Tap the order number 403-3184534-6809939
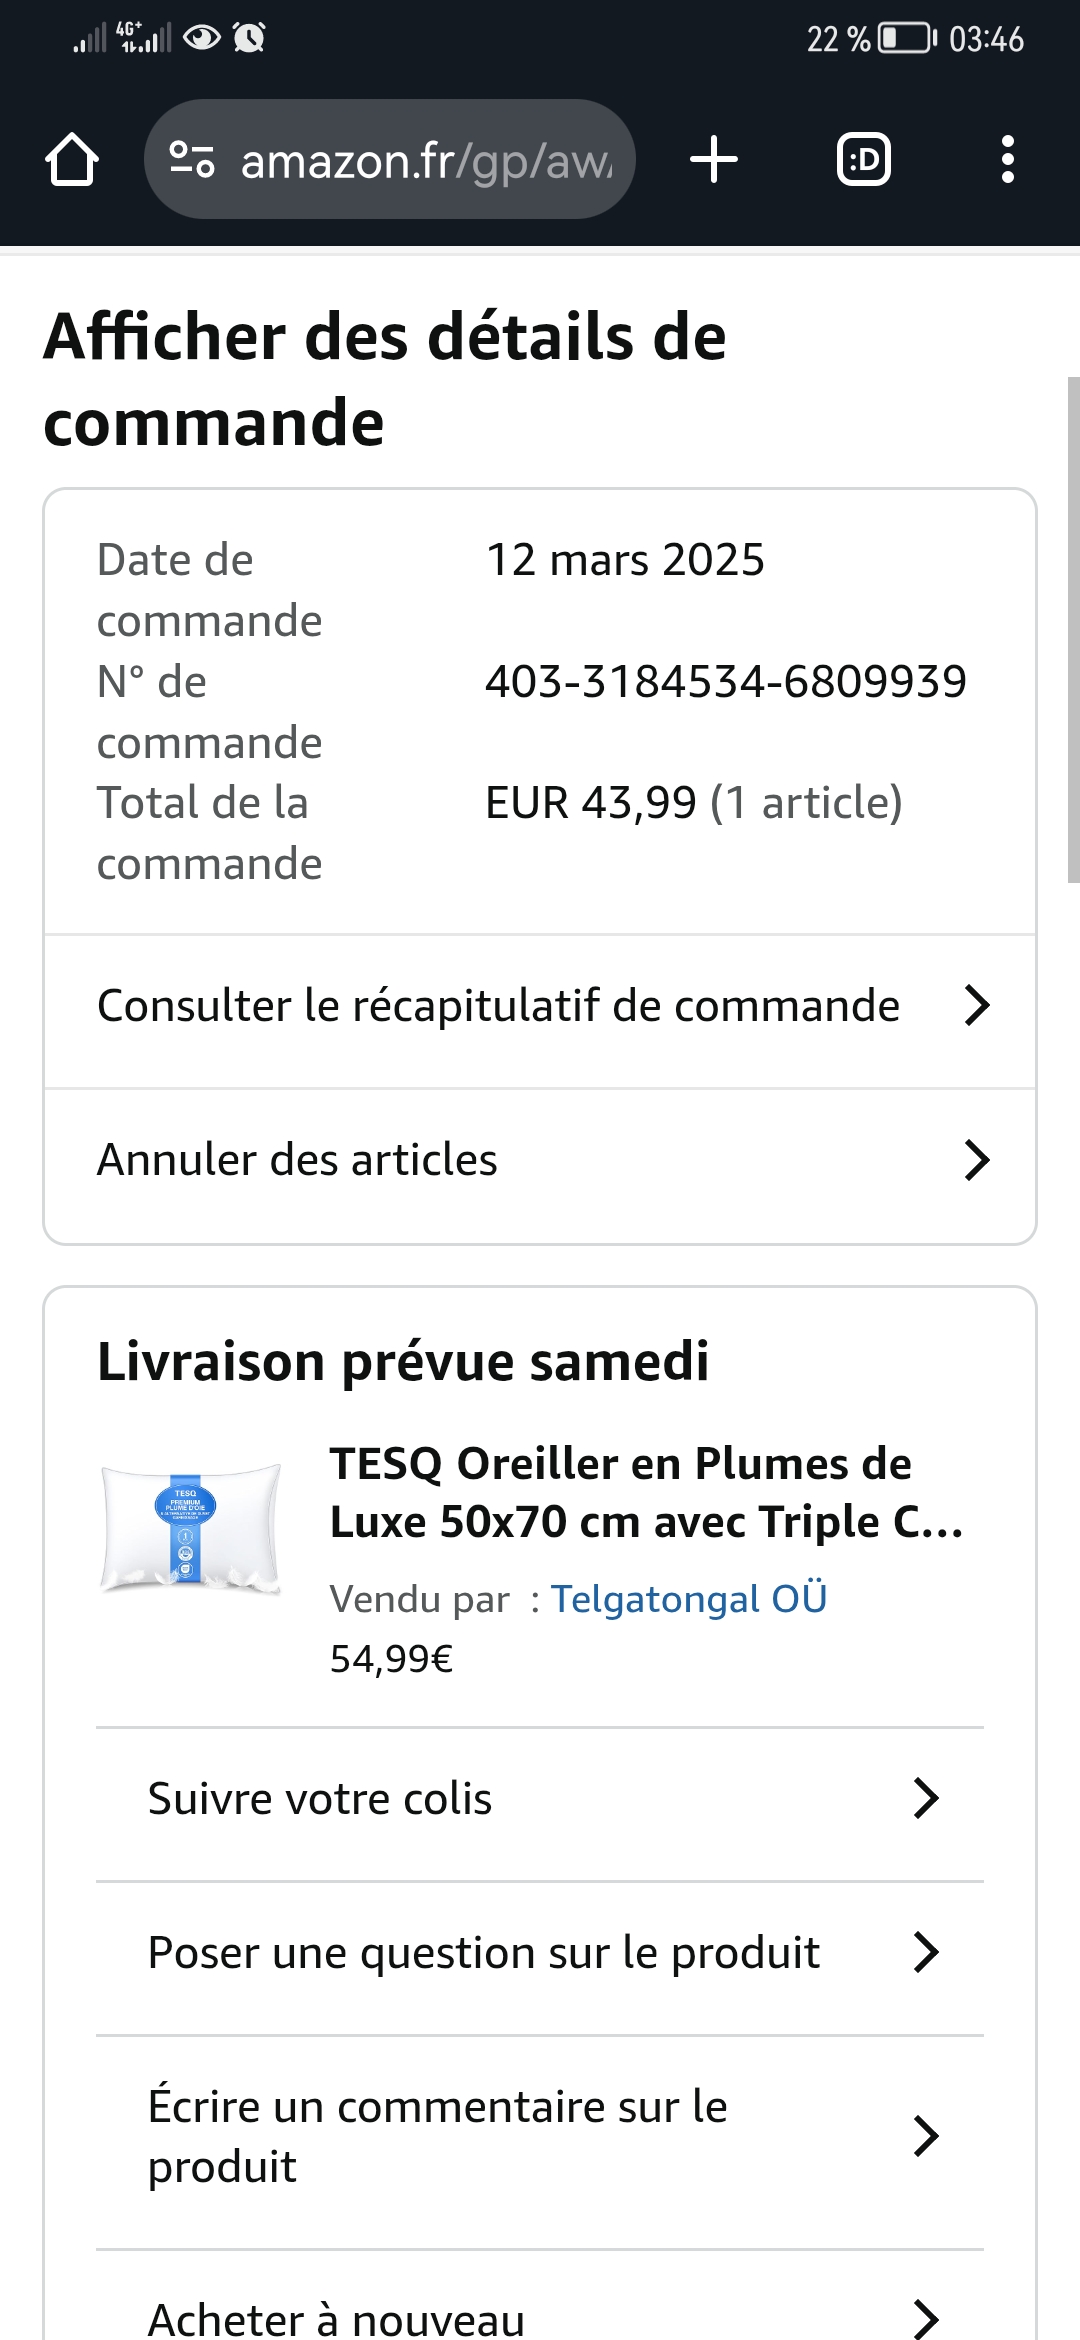The width and height of the screenshot is (1080, 2340). pyautogui.click(x=726, y=682)
